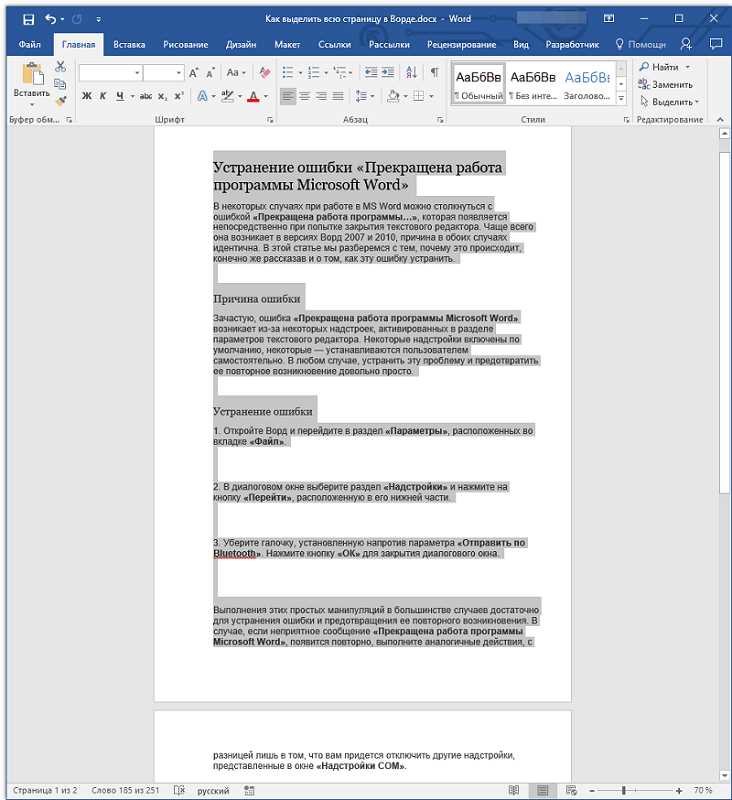Switch to the Разработчик tab
The image size is (732, 800).
point(572,44)
